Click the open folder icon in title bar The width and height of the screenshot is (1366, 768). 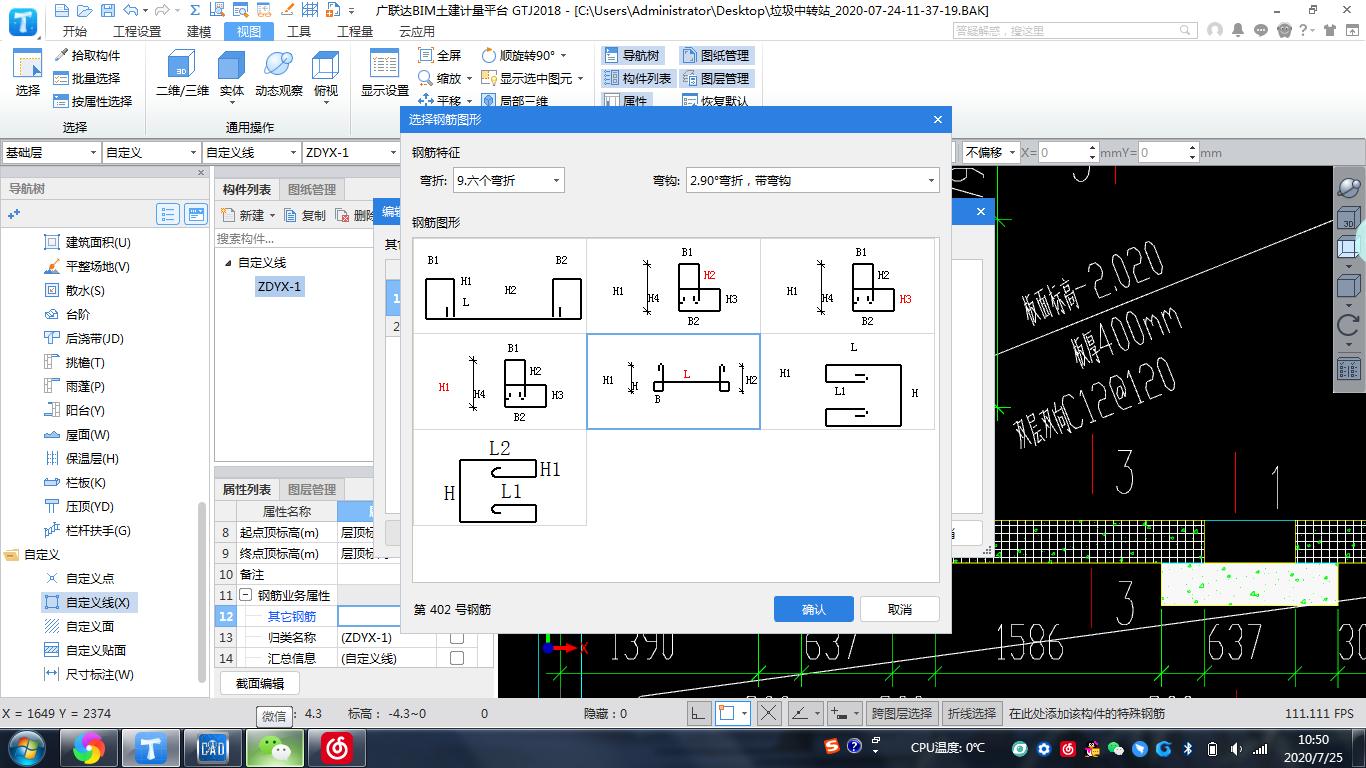[86, 11]
